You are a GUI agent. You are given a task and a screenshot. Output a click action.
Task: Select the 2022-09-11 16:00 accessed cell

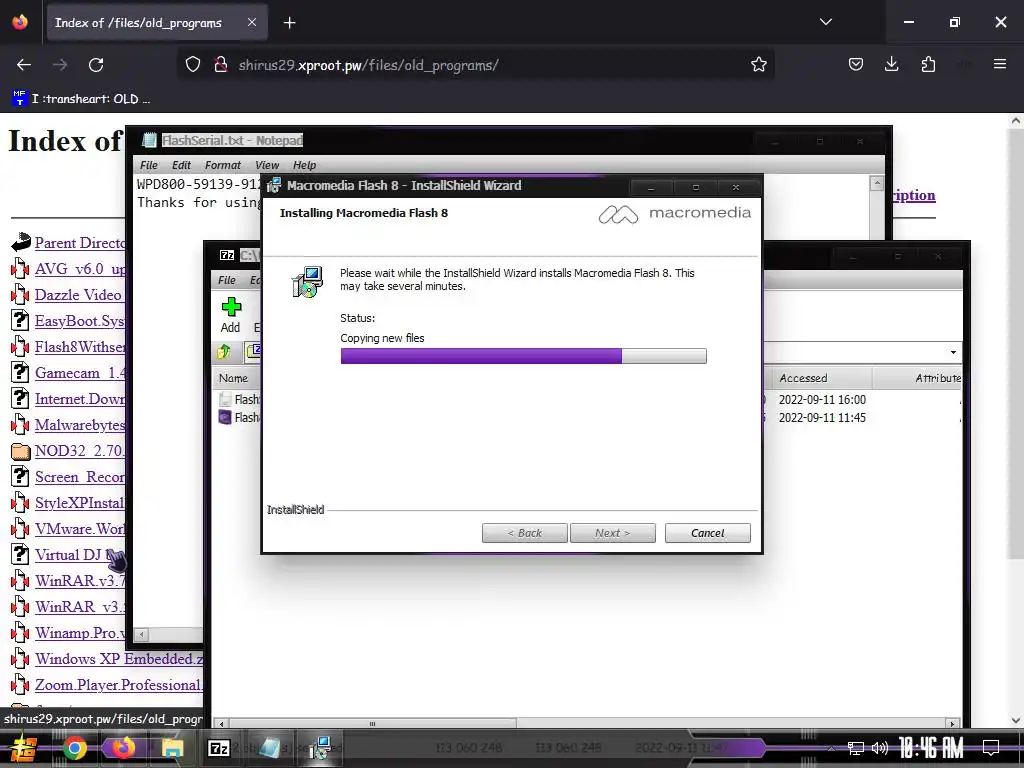[822, 400]
